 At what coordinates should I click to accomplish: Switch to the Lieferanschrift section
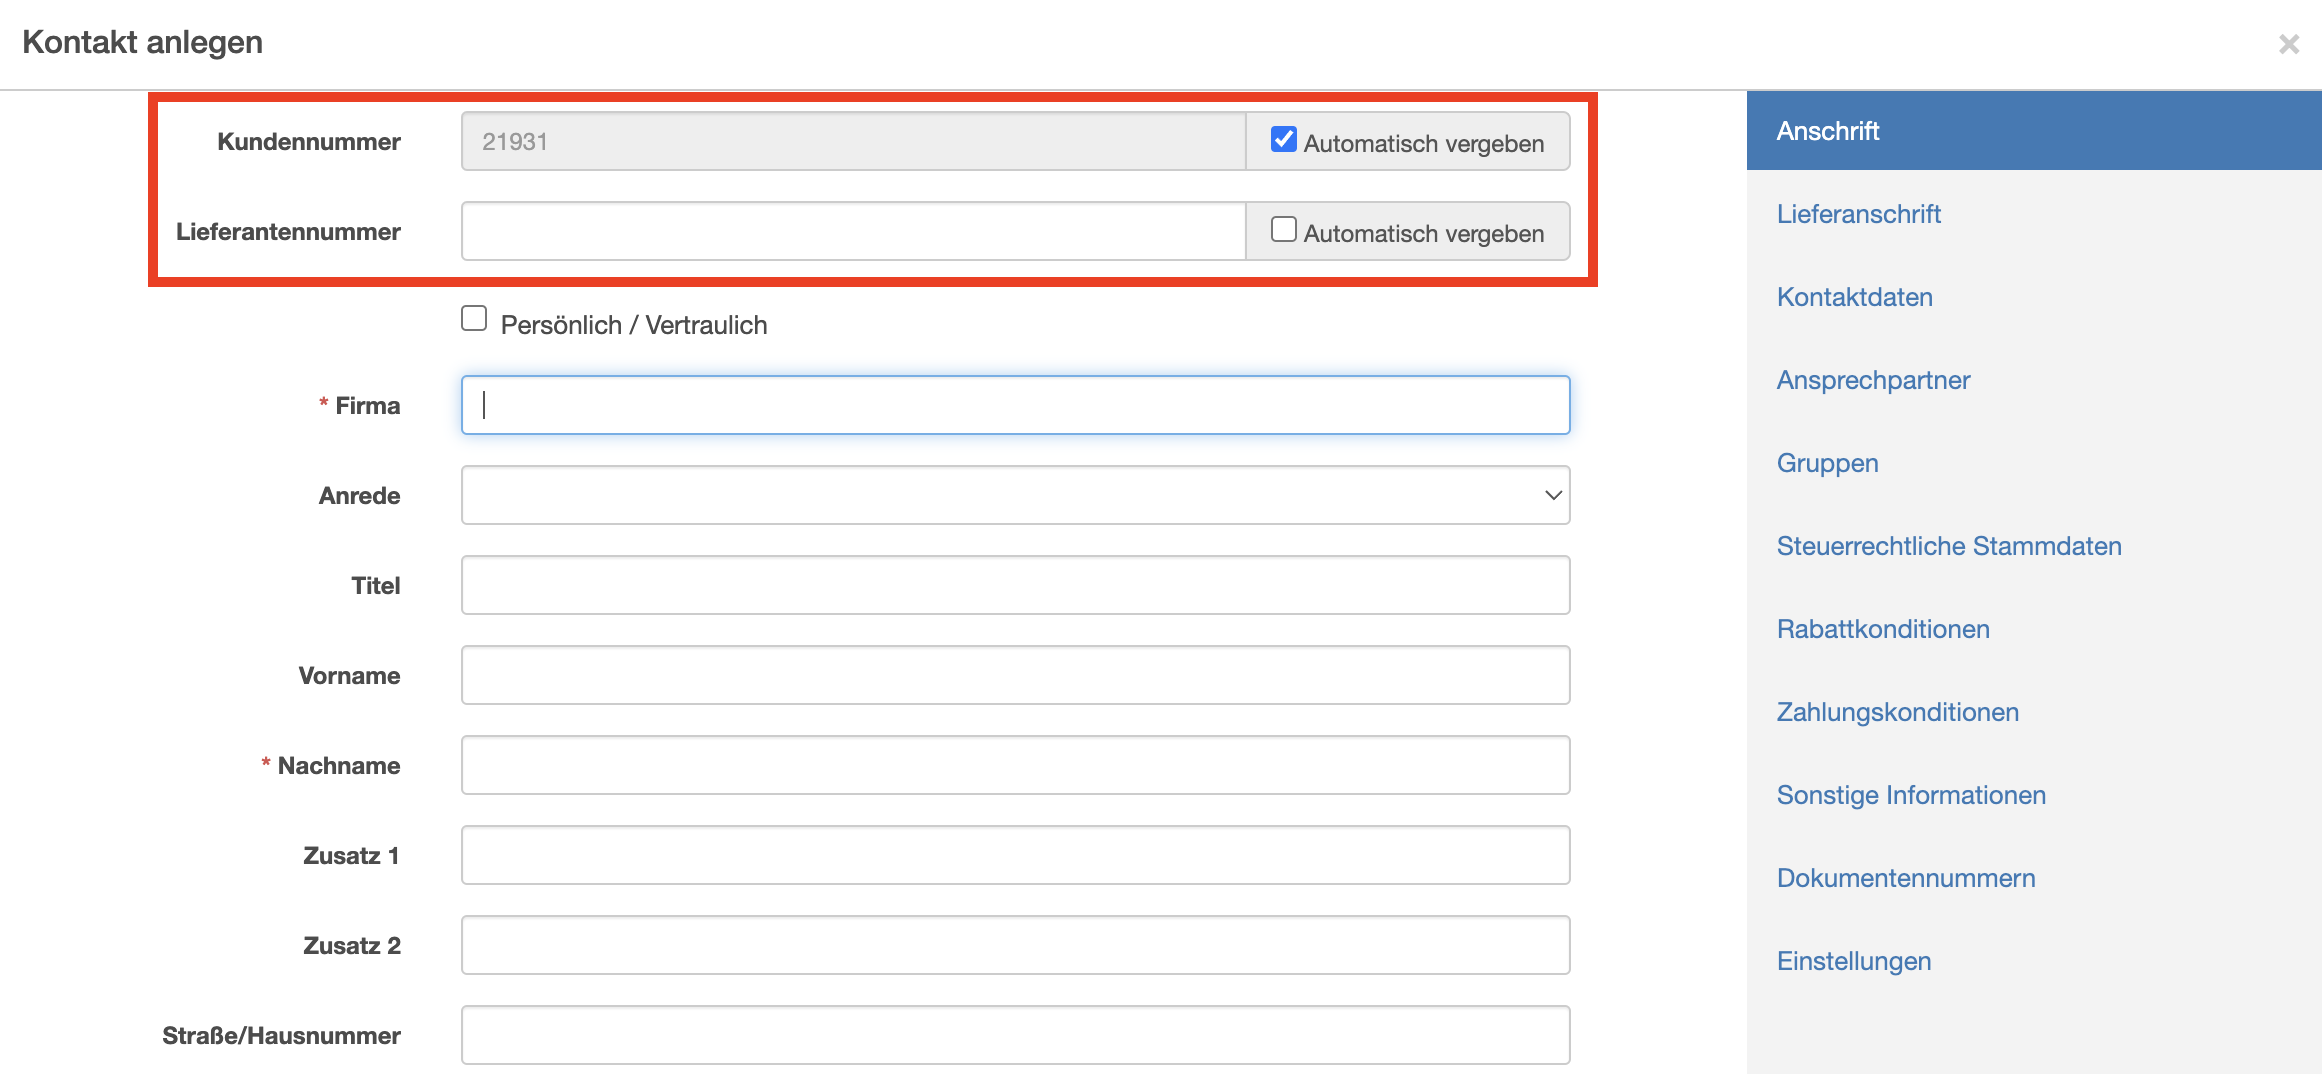[1858, 214]
